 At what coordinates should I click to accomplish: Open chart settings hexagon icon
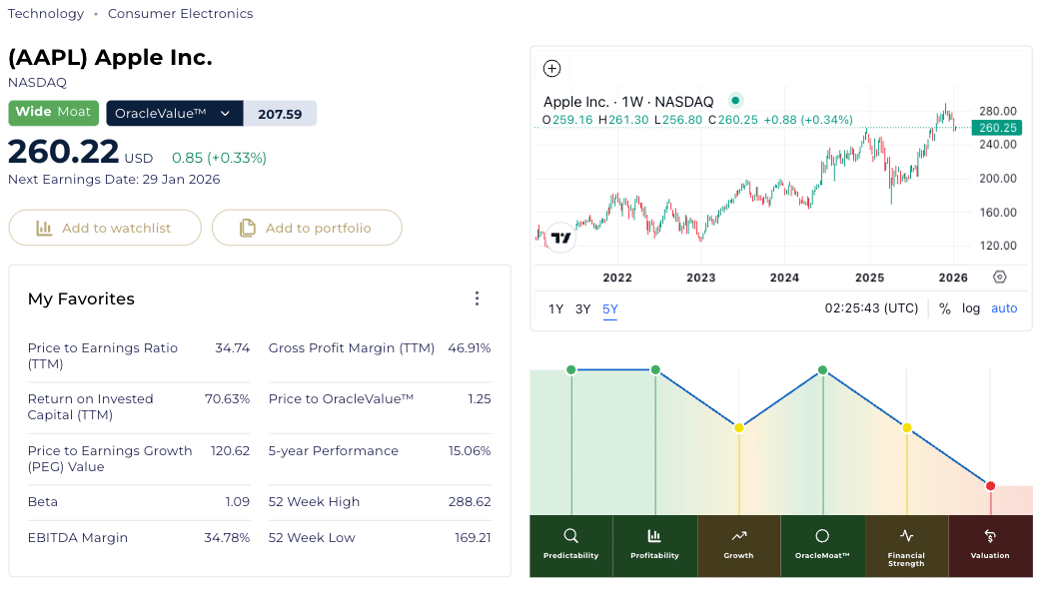[x=999, y=277]
